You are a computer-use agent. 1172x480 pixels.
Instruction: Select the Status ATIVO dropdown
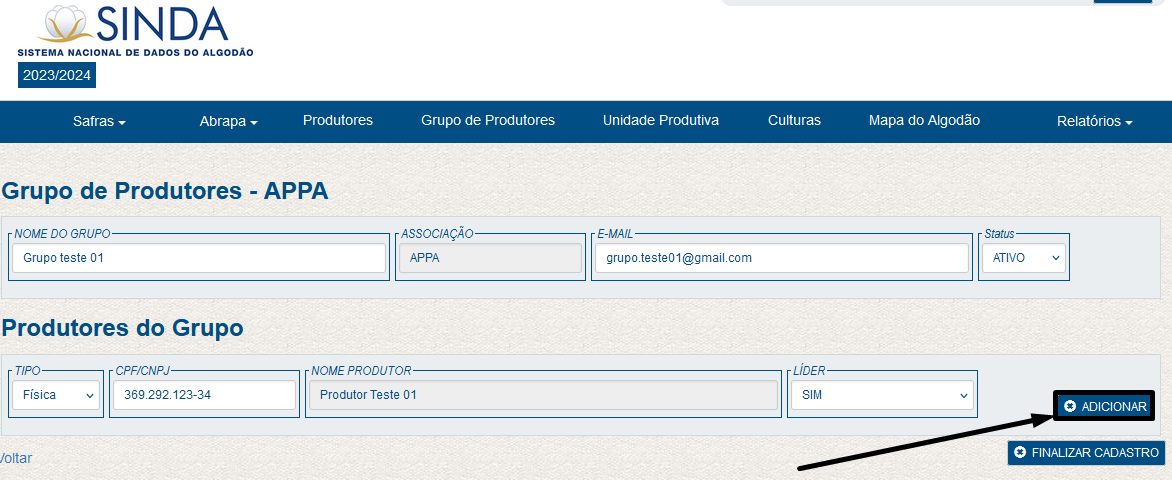[1024, 258]
